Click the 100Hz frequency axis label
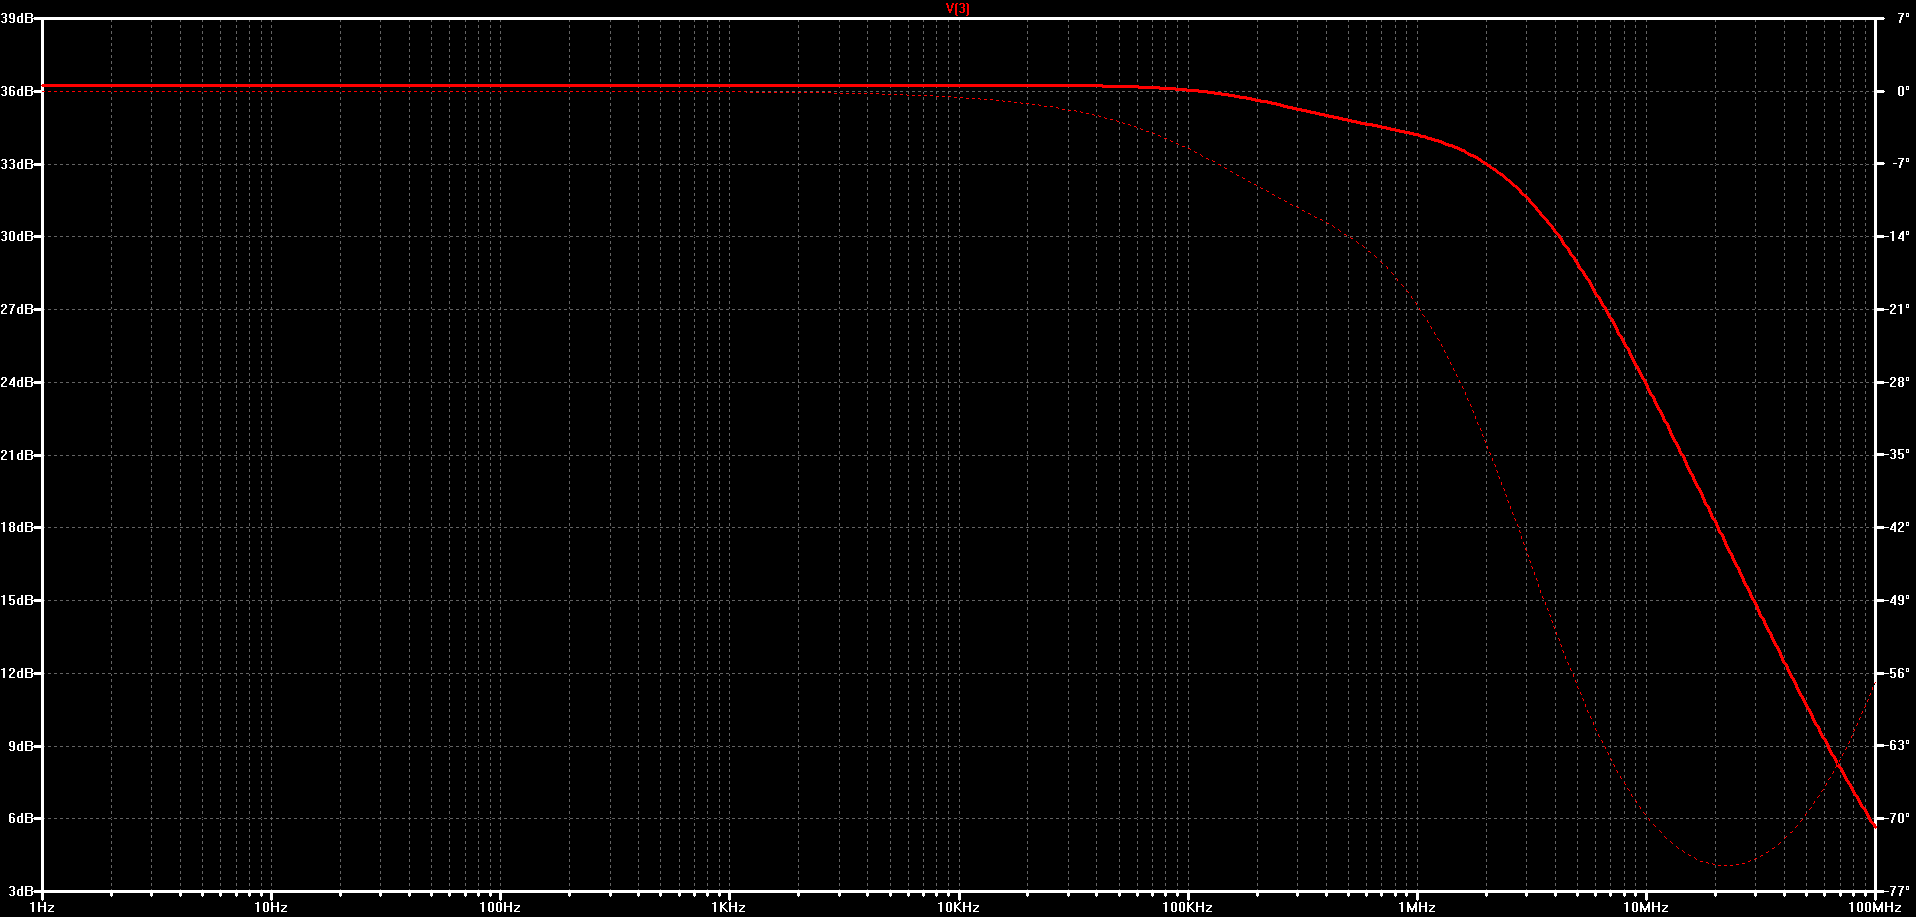The width and height of the screenshot is (1916, 917). pyautogui.click(x=500, y=908)
